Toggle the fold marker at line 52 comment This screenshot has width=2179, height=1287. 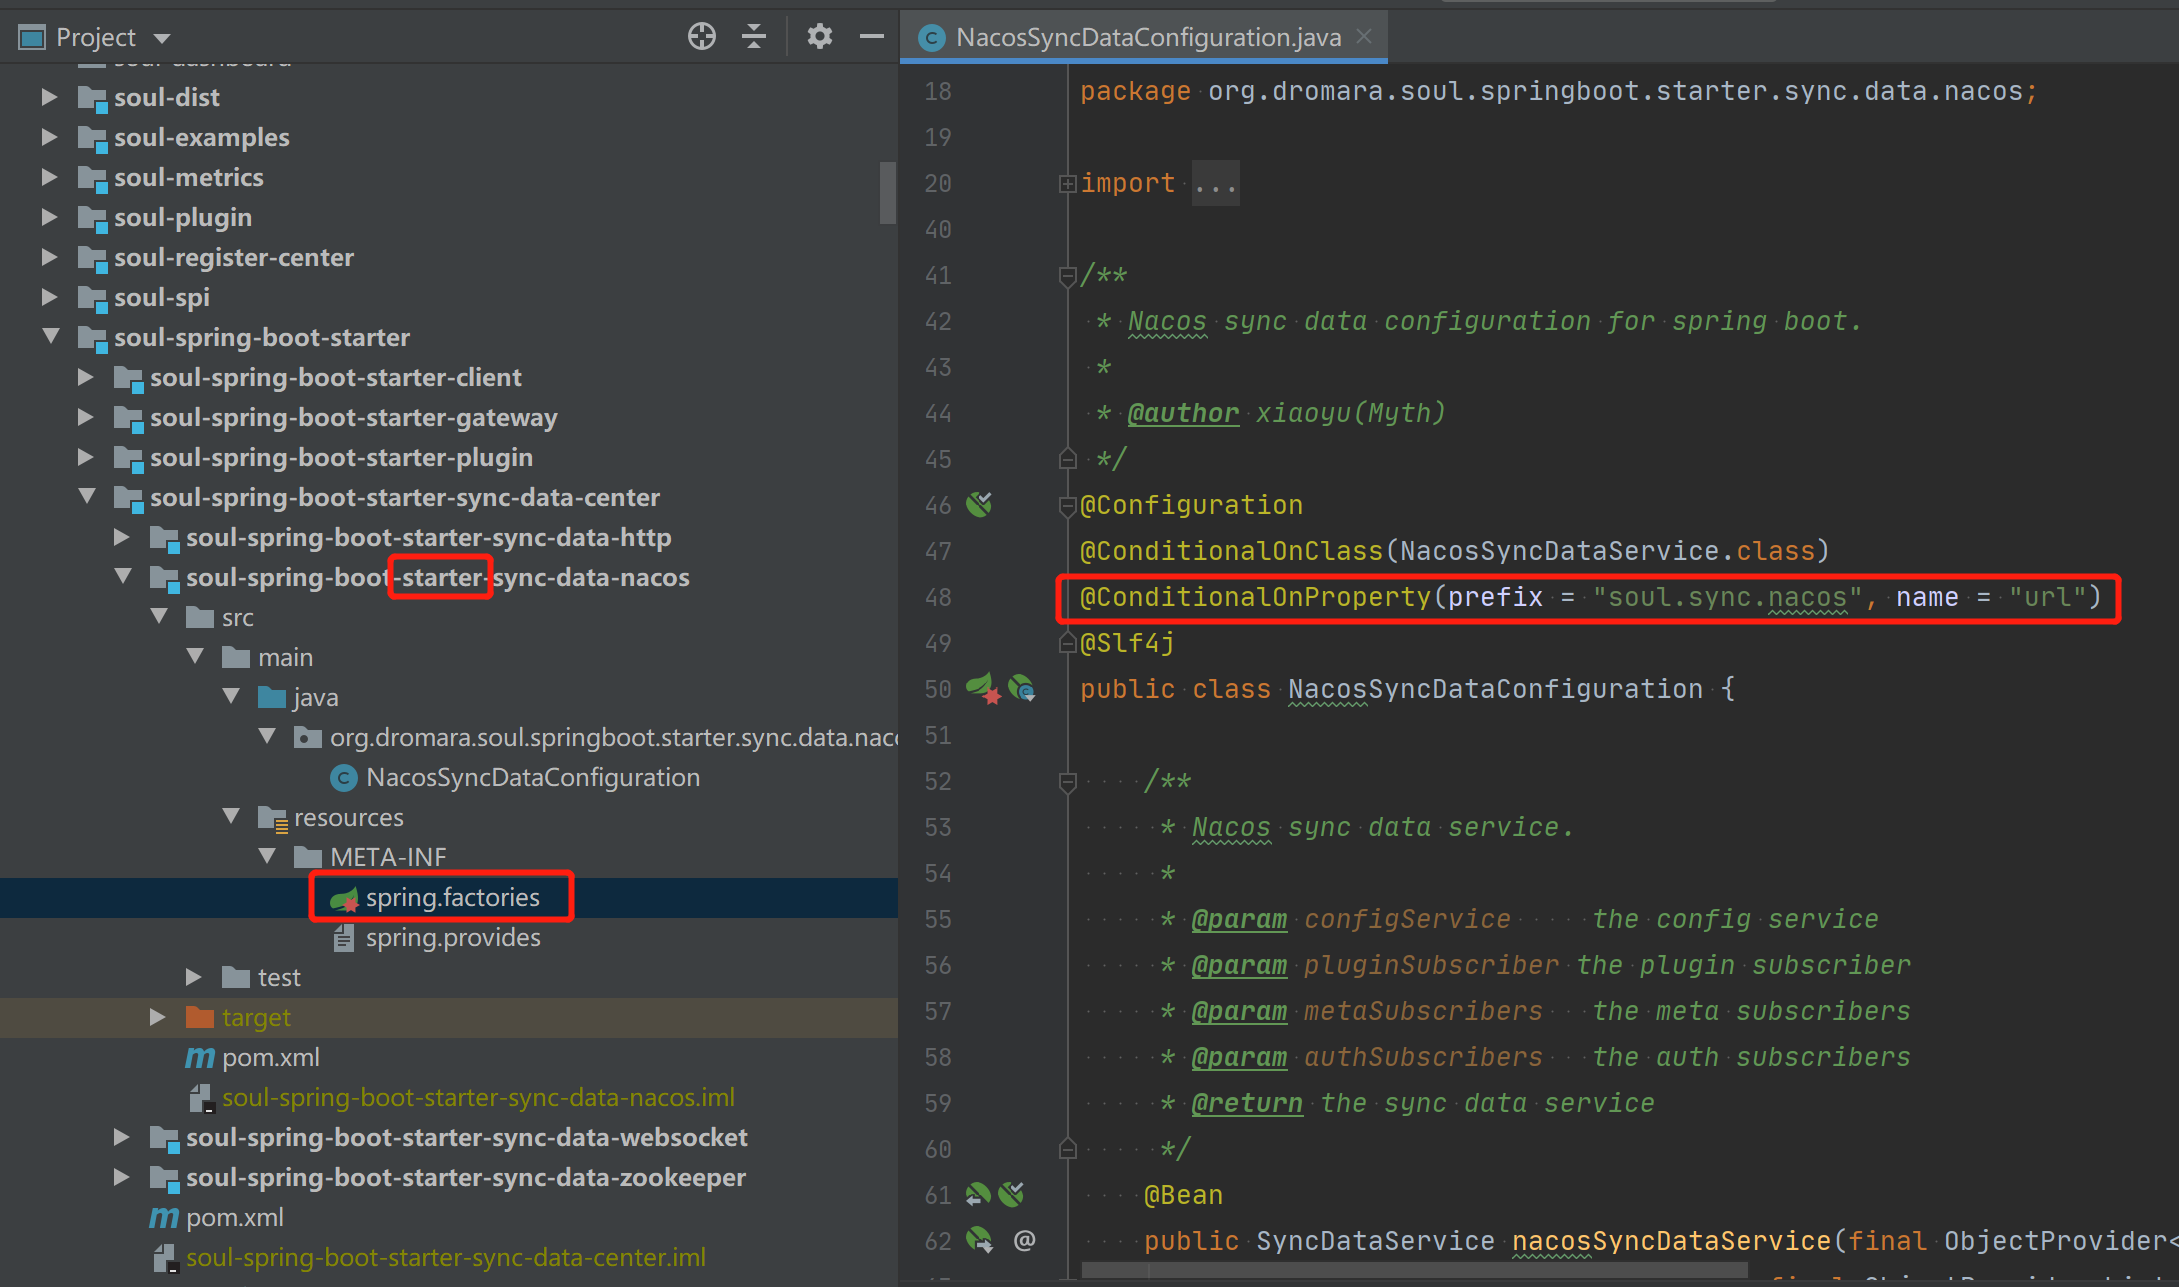[x=1067, y=782]
